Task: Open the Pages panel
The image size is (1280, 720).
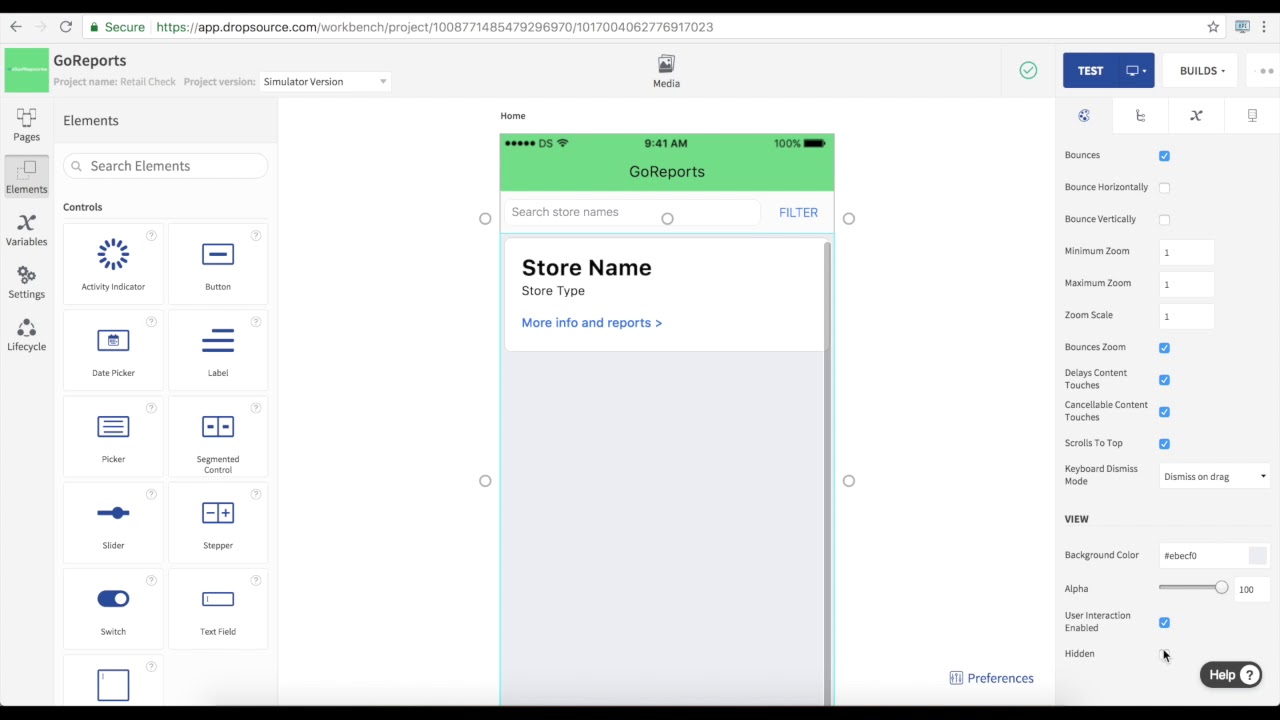Action: 26,125
